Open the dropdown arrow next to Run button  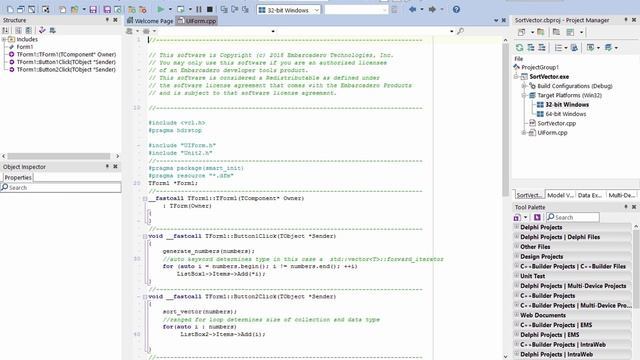170,9
